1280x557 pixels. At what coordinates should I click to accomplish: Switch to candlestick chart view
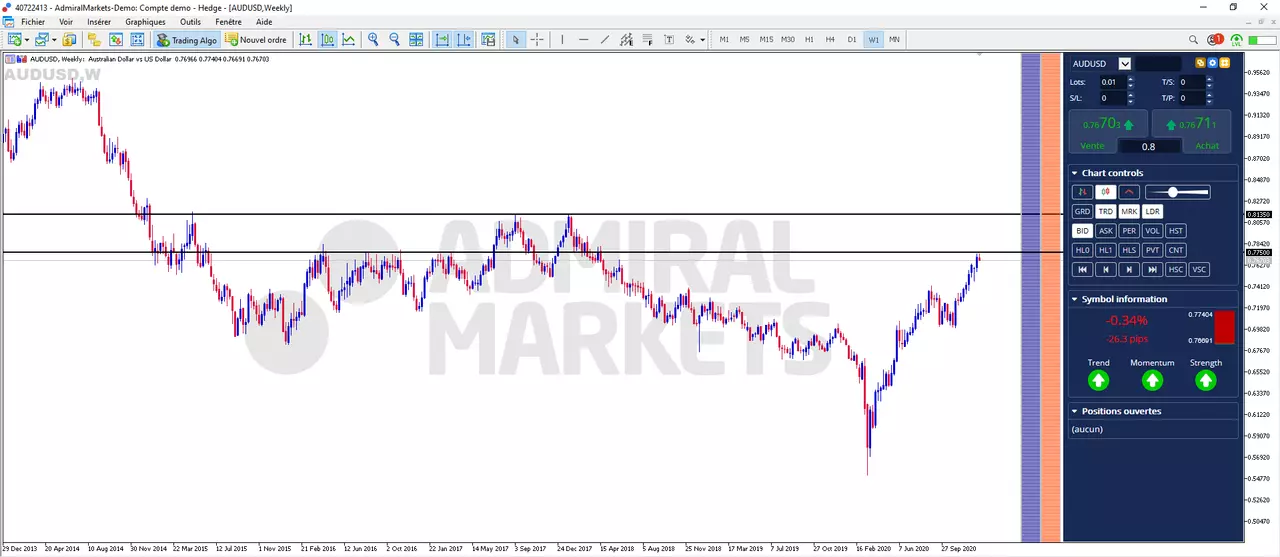(x=327, y=40)
